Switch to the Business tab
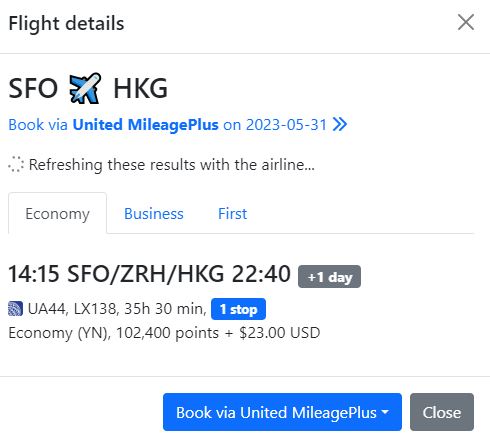Image resolution: width=490 pixels, height=442 pixels. click(x=154, y=213)
